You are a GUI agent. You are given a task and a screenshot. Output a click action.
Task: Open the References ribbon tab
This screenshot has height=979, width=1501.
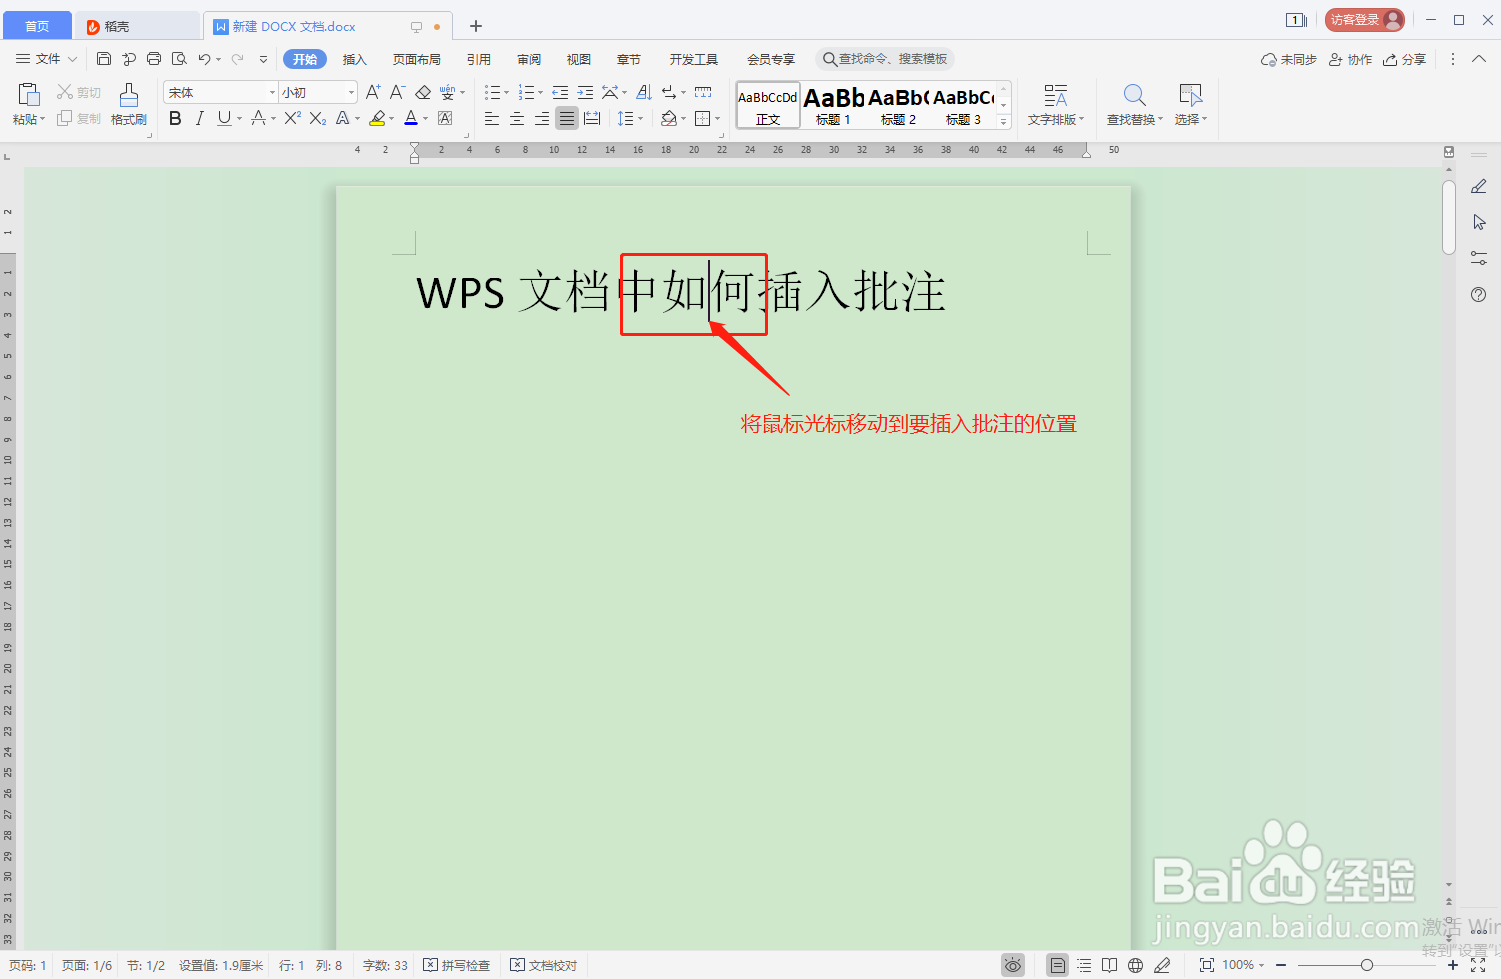pos(479,59)
